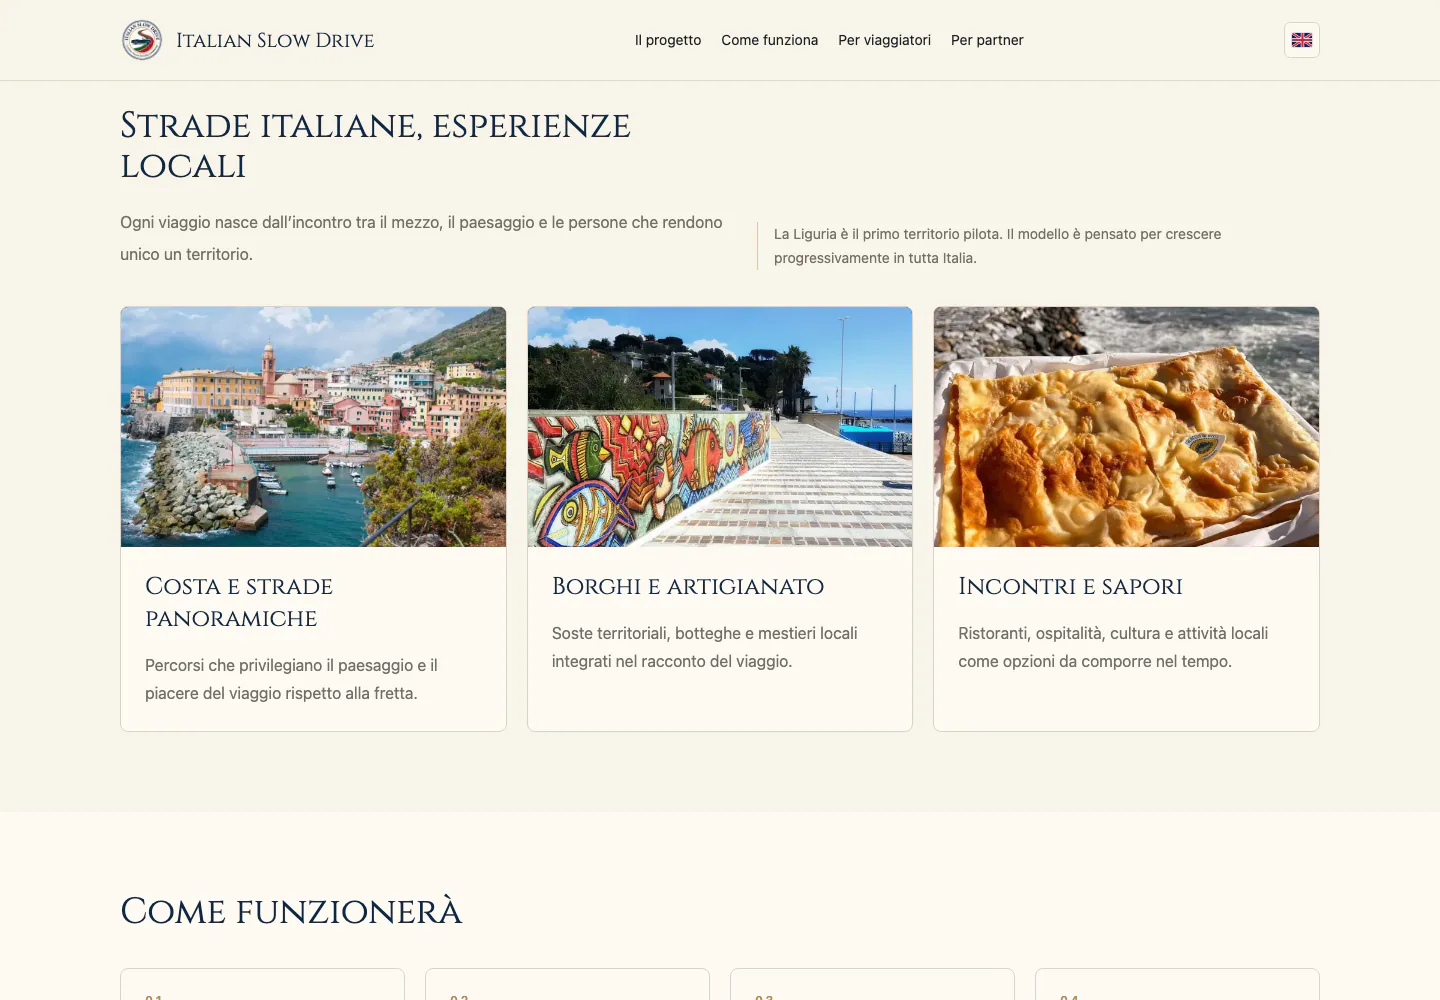The width and height of the screenshot is (1440, 1000).
Task: Go to Come funziona section
Action: click(770, 40)
